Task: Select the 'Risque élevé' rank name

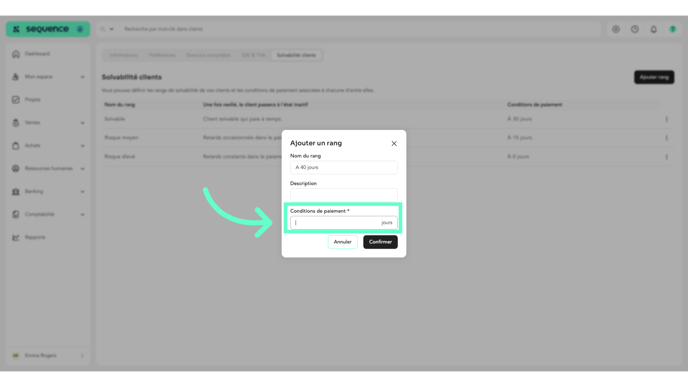Action: point(120,157)
